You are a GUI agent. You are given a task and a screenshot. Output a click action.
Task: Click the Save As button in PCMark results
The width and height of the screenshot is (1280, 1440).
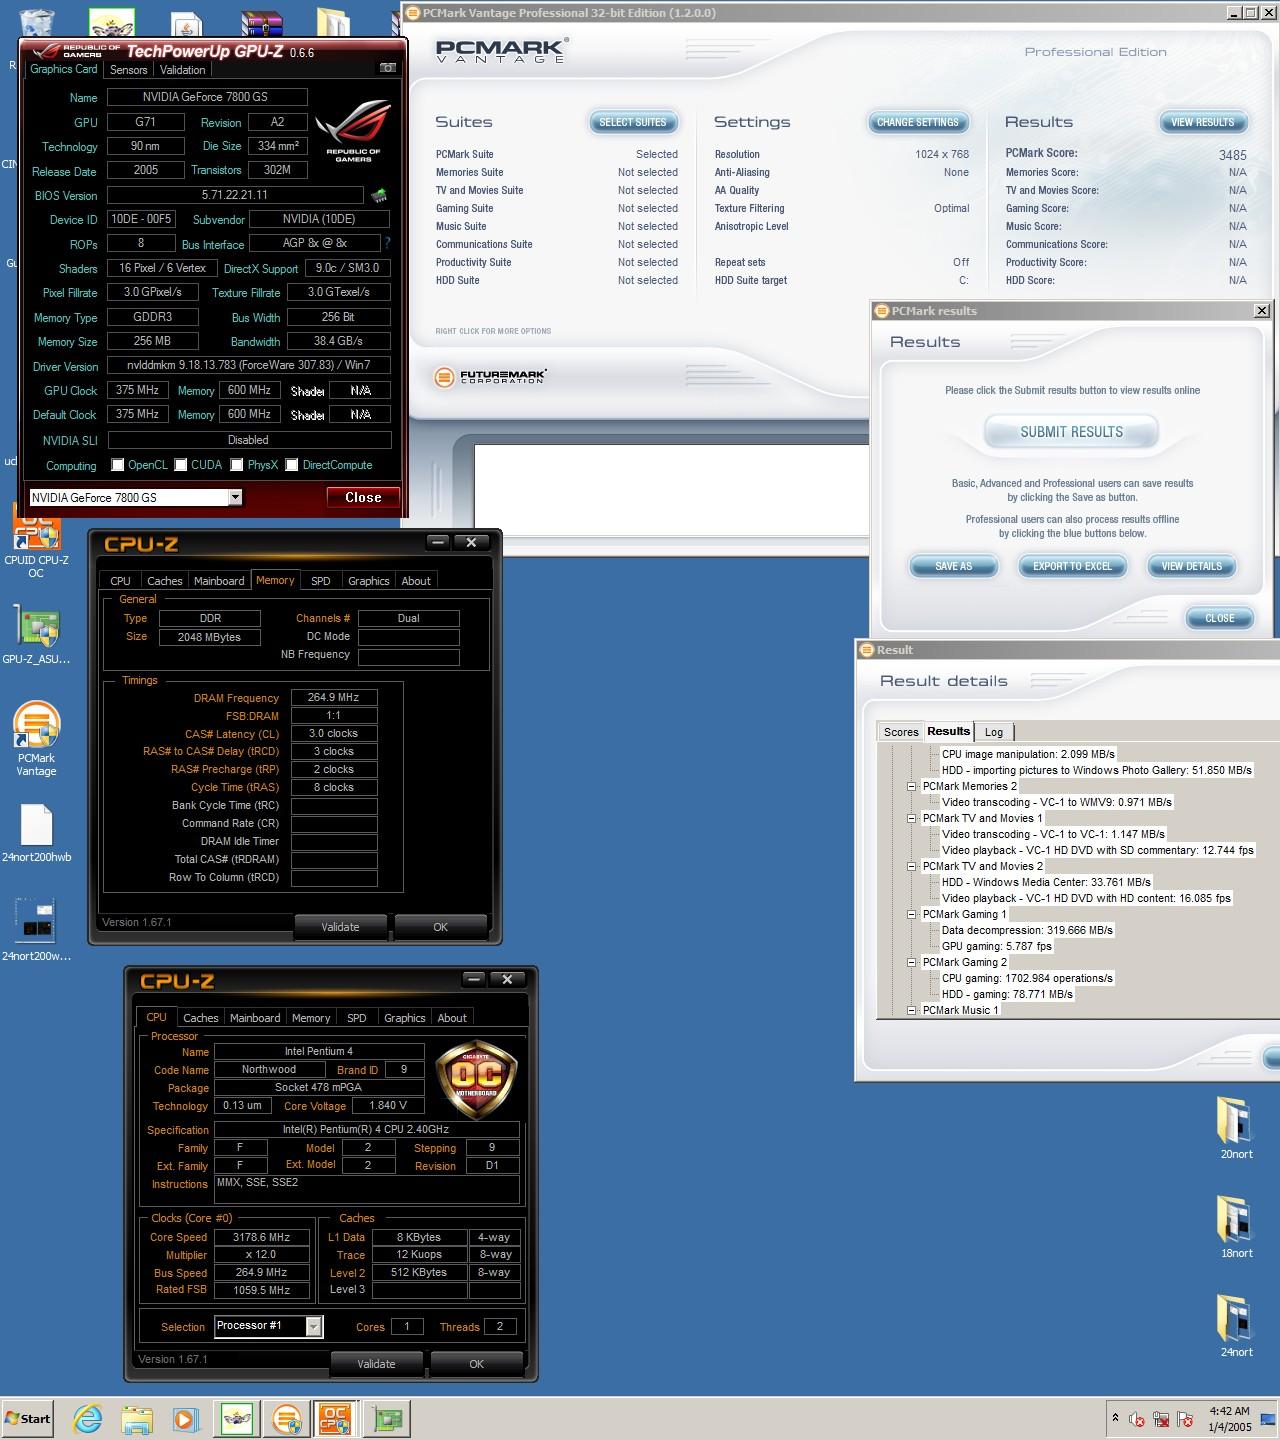(954, 566)
